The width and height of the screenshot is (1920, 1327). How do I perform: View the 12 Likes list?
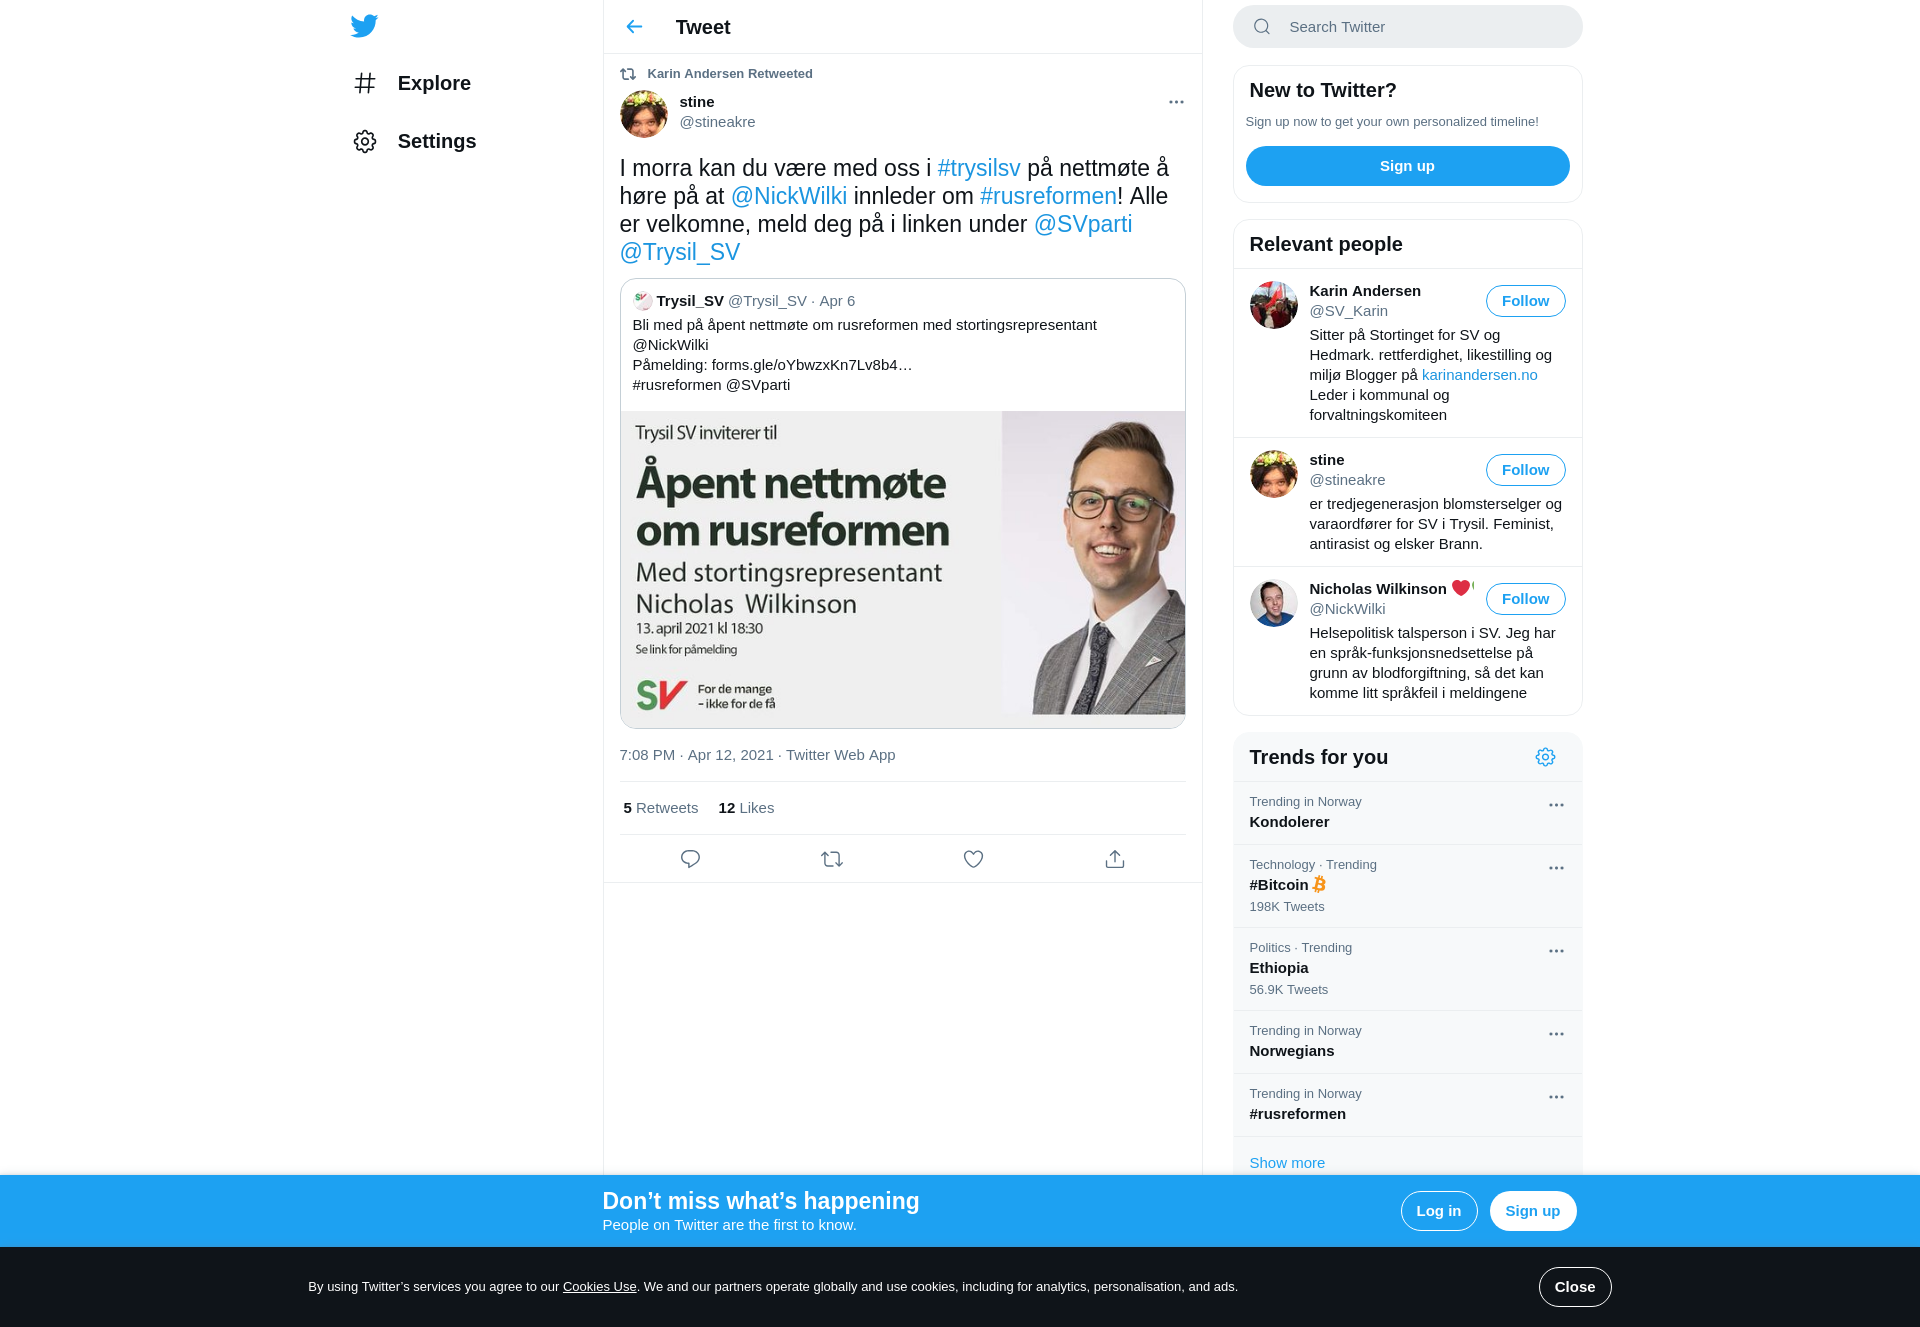(746, 808)
